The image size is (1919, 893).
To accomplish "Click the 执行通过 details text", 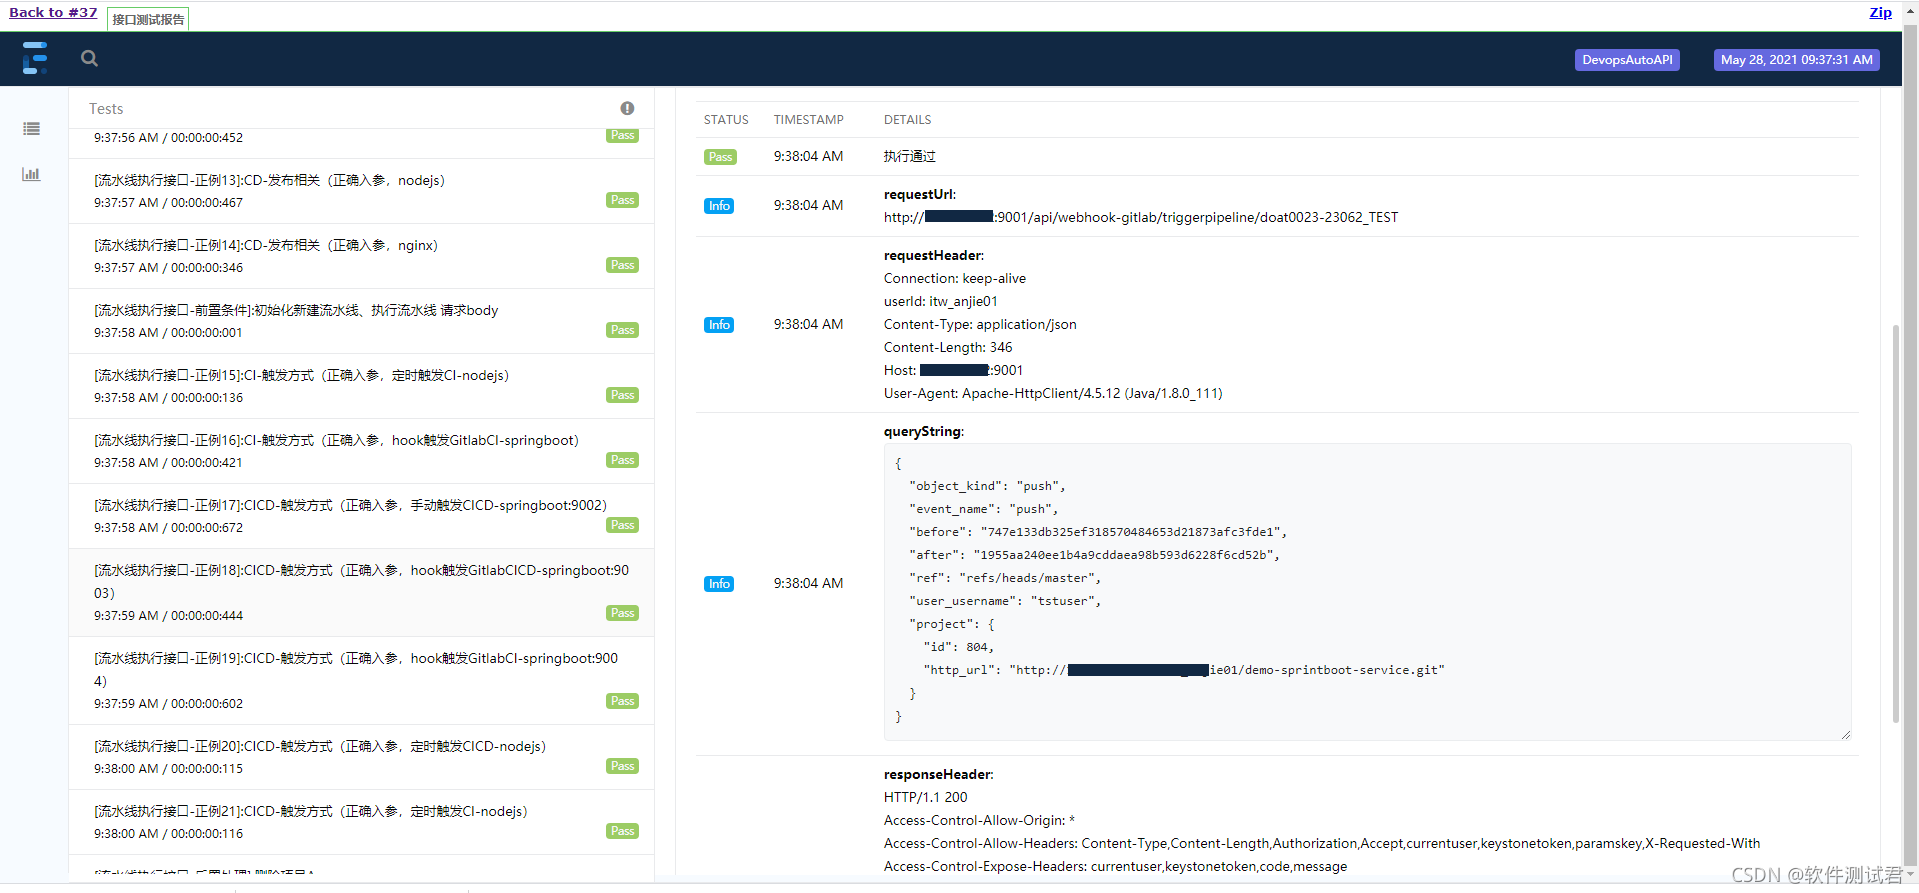I will [910, 157].
